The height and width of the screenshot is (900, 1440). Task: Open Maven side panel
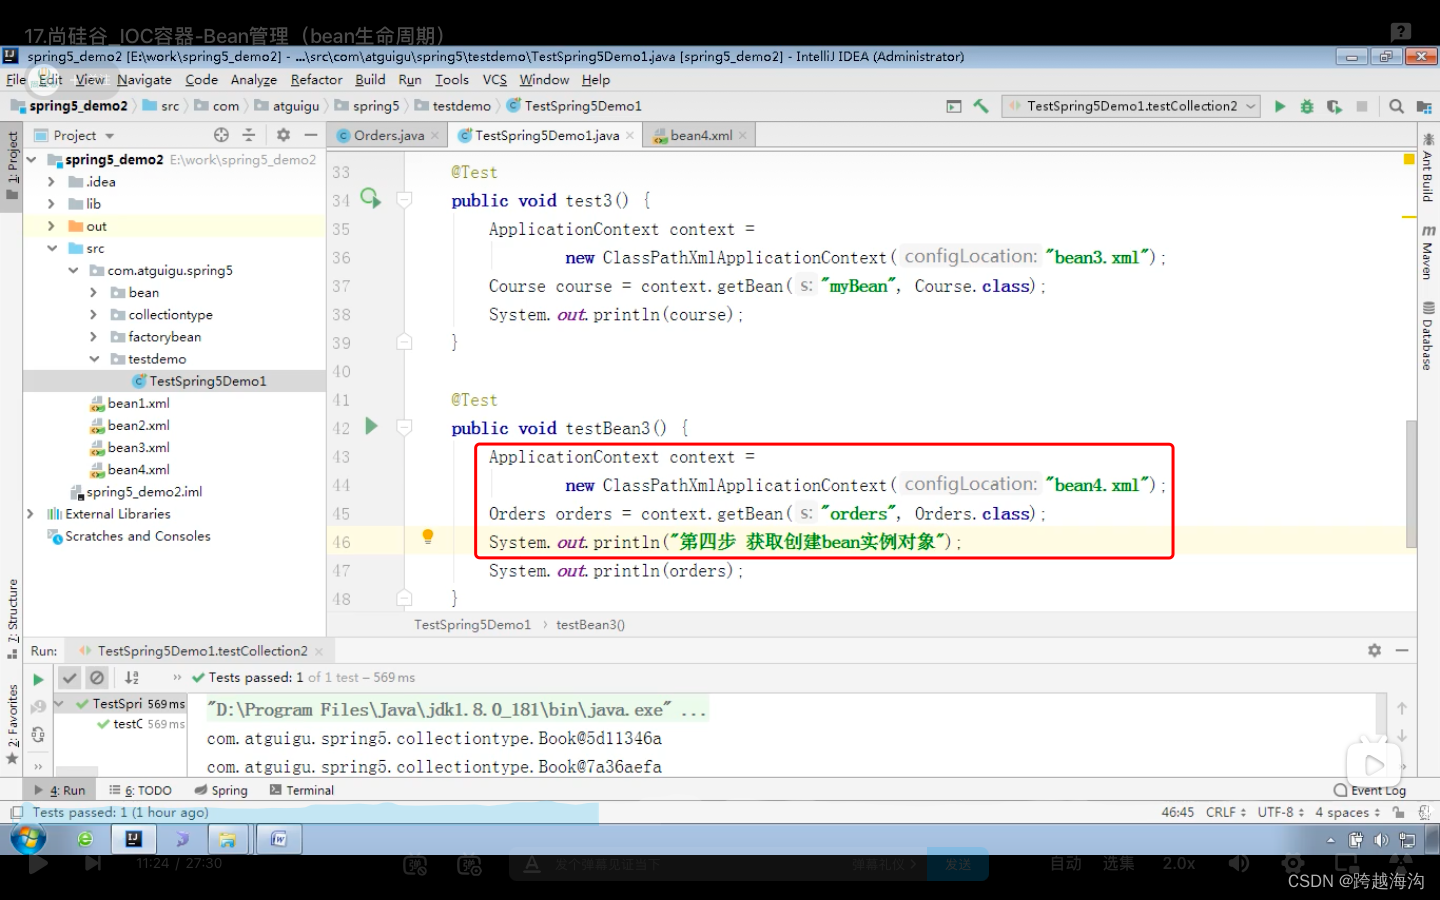(1428, 252)
